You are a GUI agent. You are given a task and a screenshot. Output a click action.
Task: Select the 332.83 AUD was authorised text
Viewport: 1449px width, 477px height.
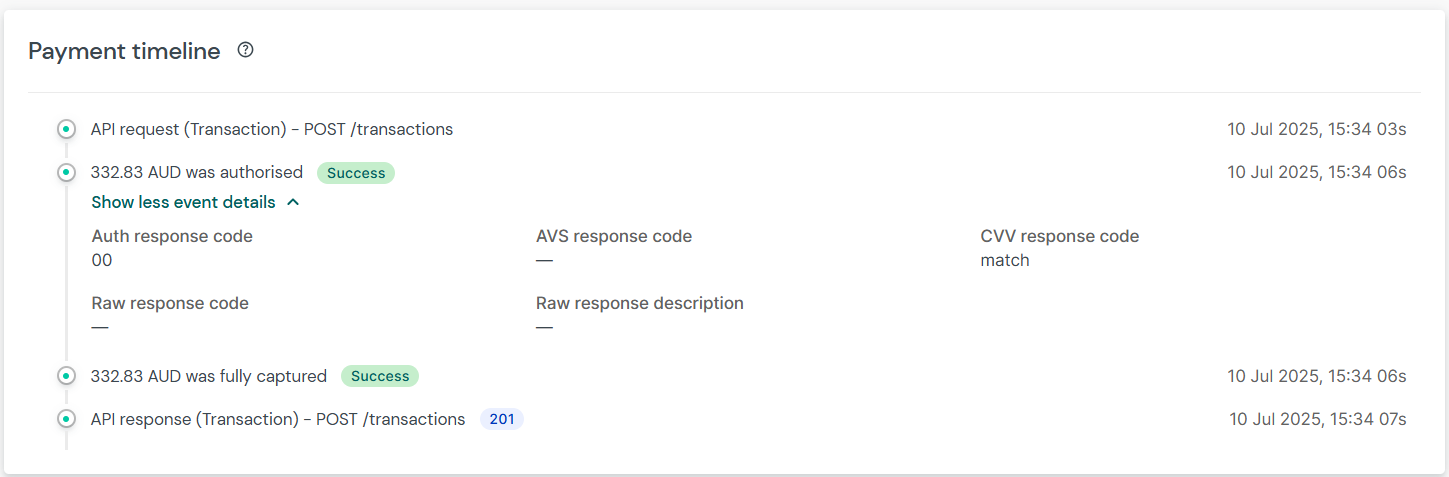197,173
